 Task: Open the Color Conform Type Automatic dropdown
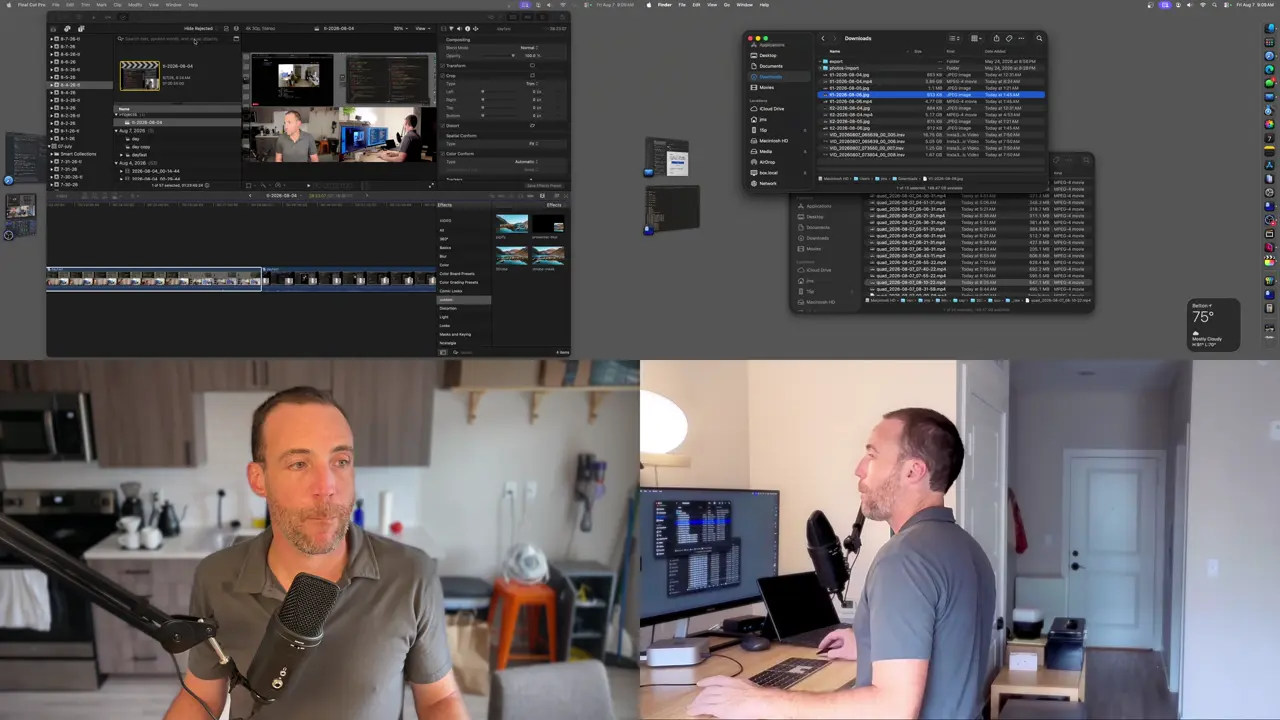pos(526,162)
